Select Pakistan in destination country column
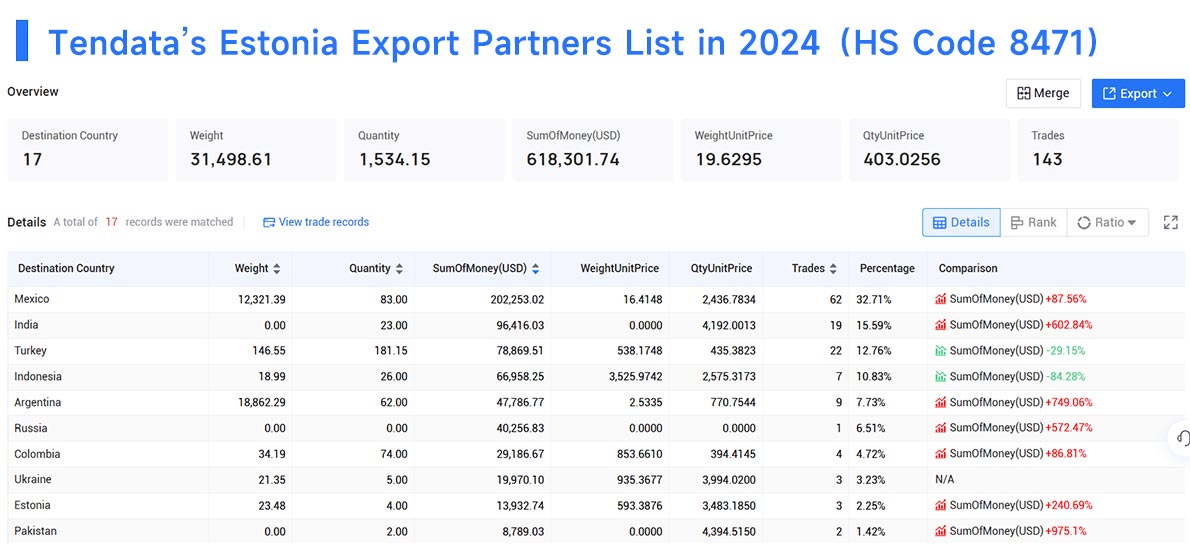1190x552 pixels. point(35,532)
